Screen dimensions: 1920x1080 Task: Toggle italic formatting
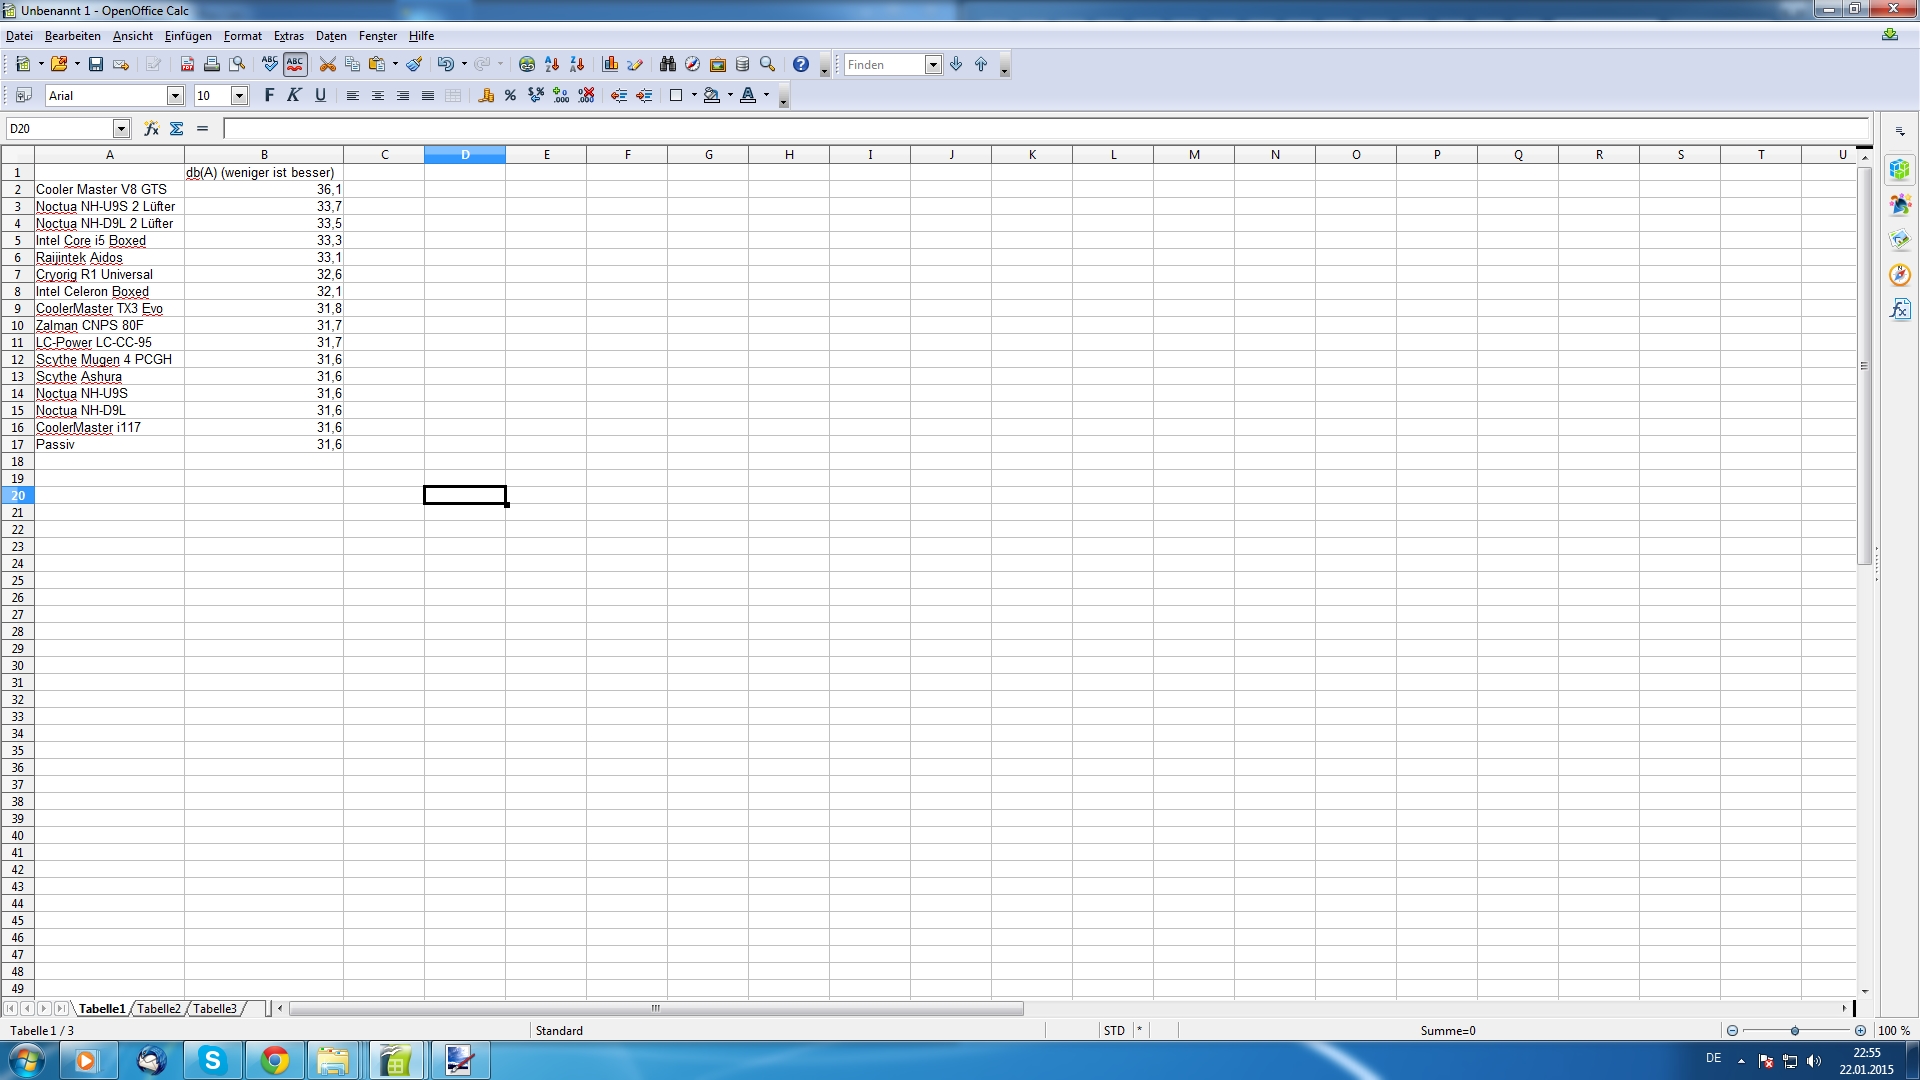(294, 96)
